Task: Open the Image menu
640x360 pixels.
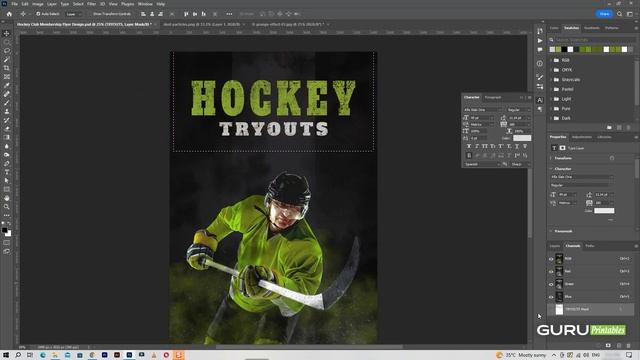Action: pyautogui.click(x=38, y=4)
